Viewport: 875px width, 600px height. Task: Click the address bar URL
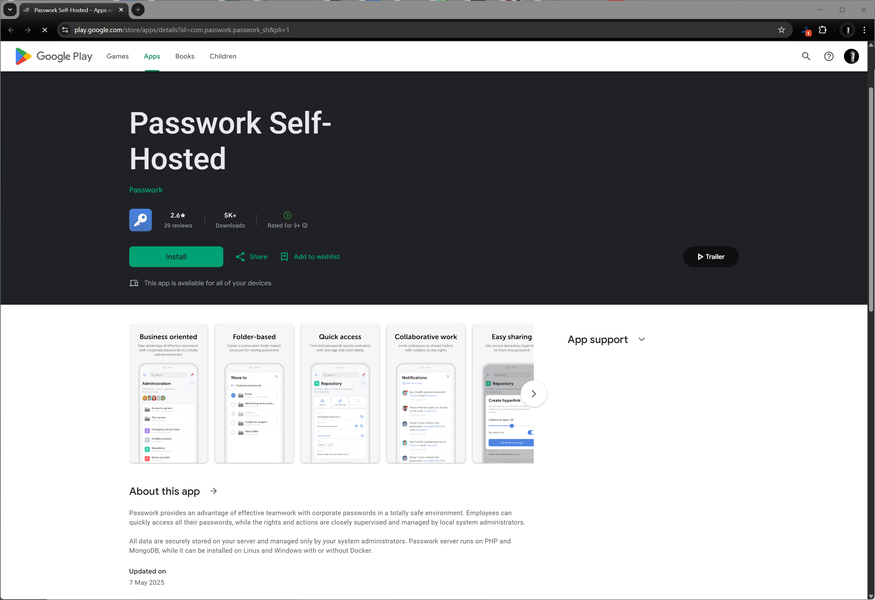182,30
